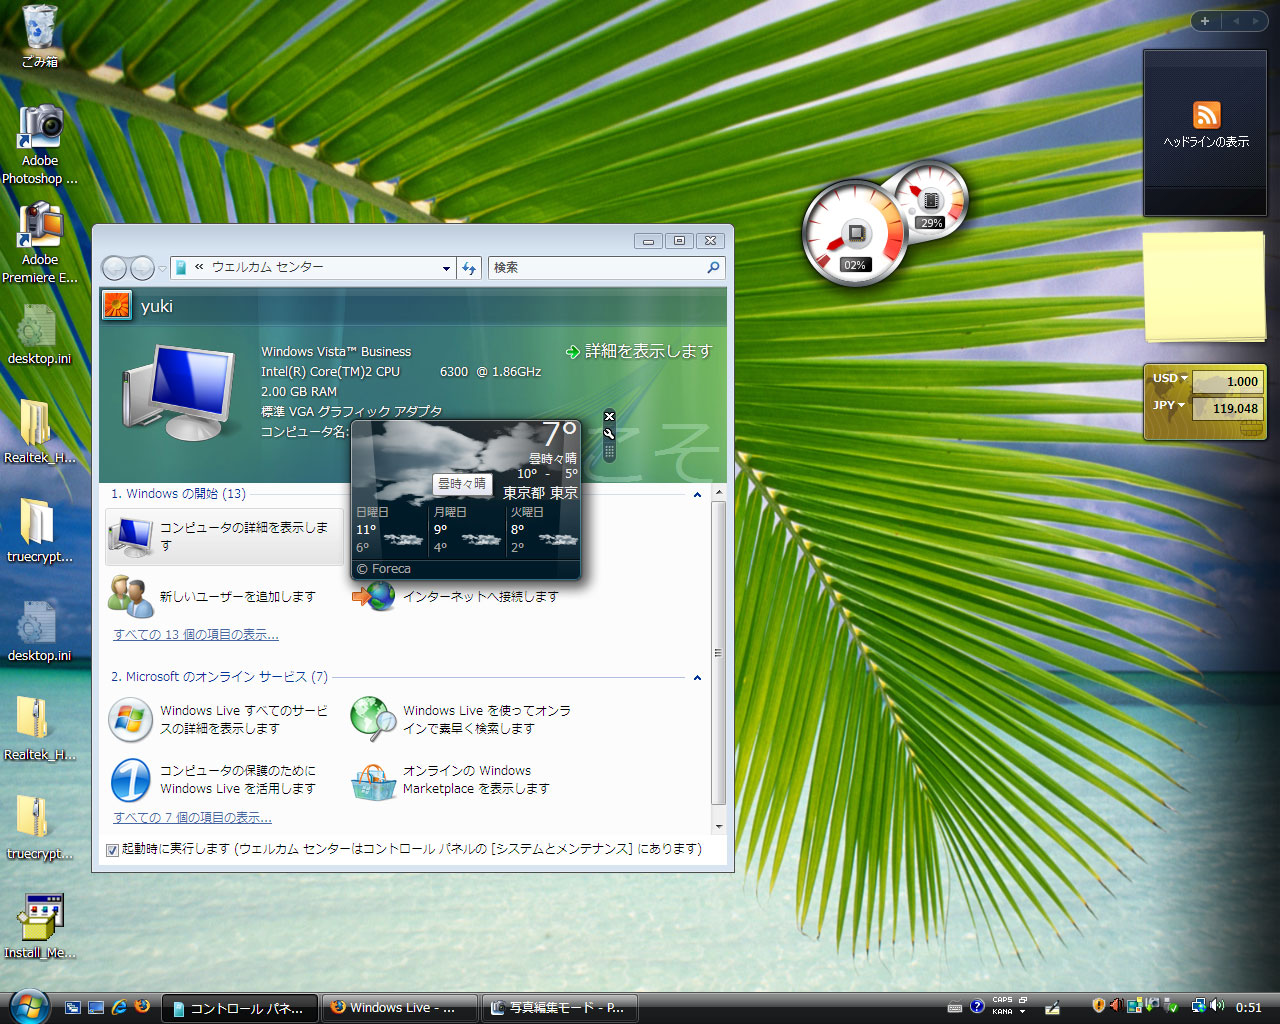
Task: Click 詳細を表示します link
Action: coord(639,351)
